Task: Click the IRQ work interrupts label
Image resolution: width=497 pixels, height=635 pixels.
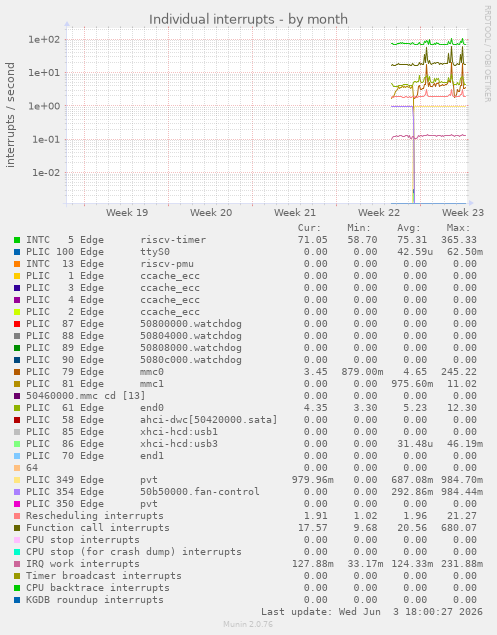Action: pyautogui.click(x=83, y=564)
